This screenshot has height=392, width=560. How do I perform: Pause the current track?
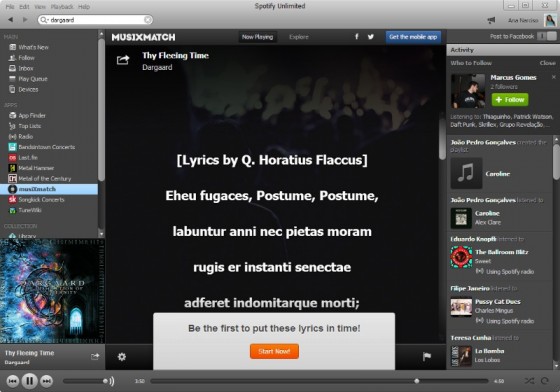30,381
